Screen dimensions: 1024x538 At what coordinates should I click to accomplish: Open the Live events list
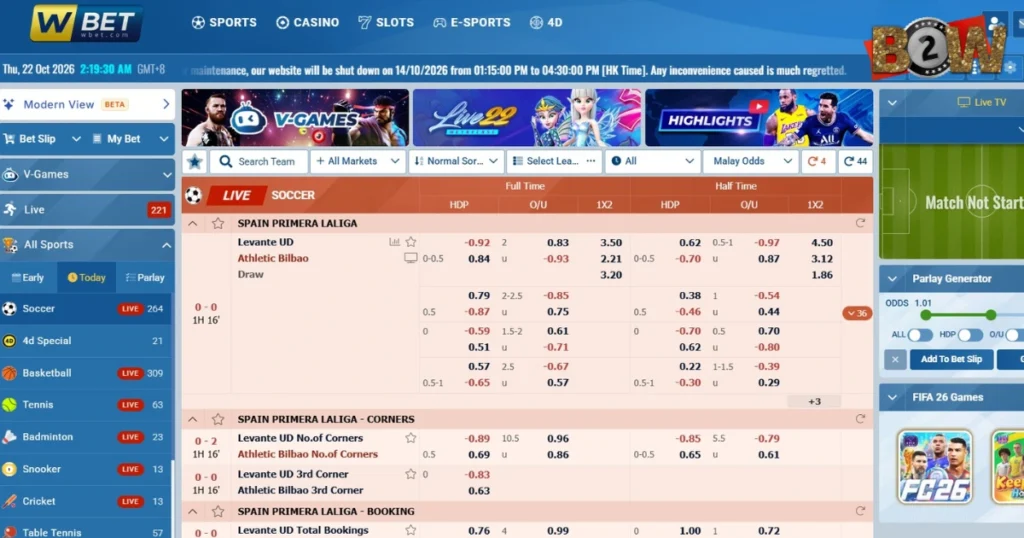(88, 210)
